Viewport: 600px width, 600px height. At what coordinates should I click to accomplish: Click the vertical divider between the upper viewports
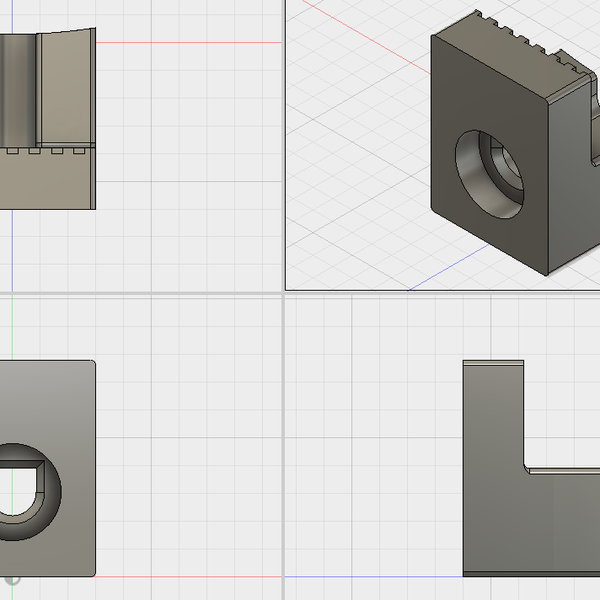(x=285, y=150)
